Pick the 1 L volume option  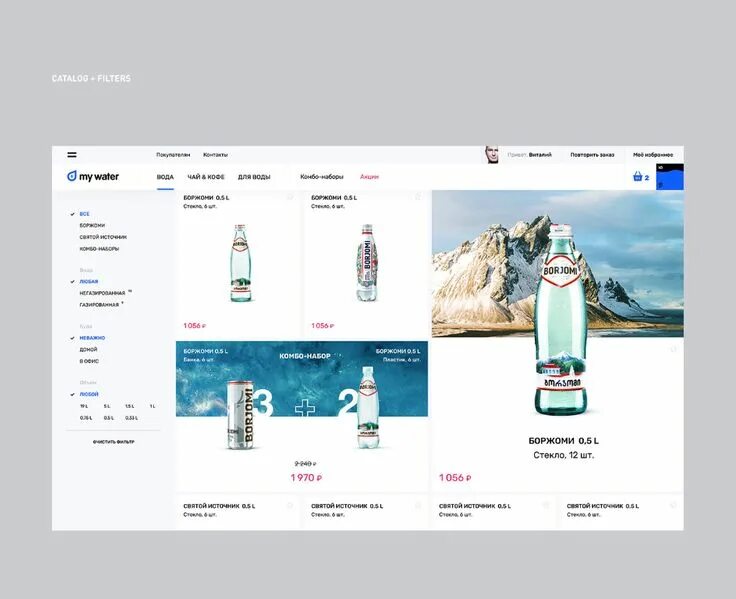pos(153,406)
